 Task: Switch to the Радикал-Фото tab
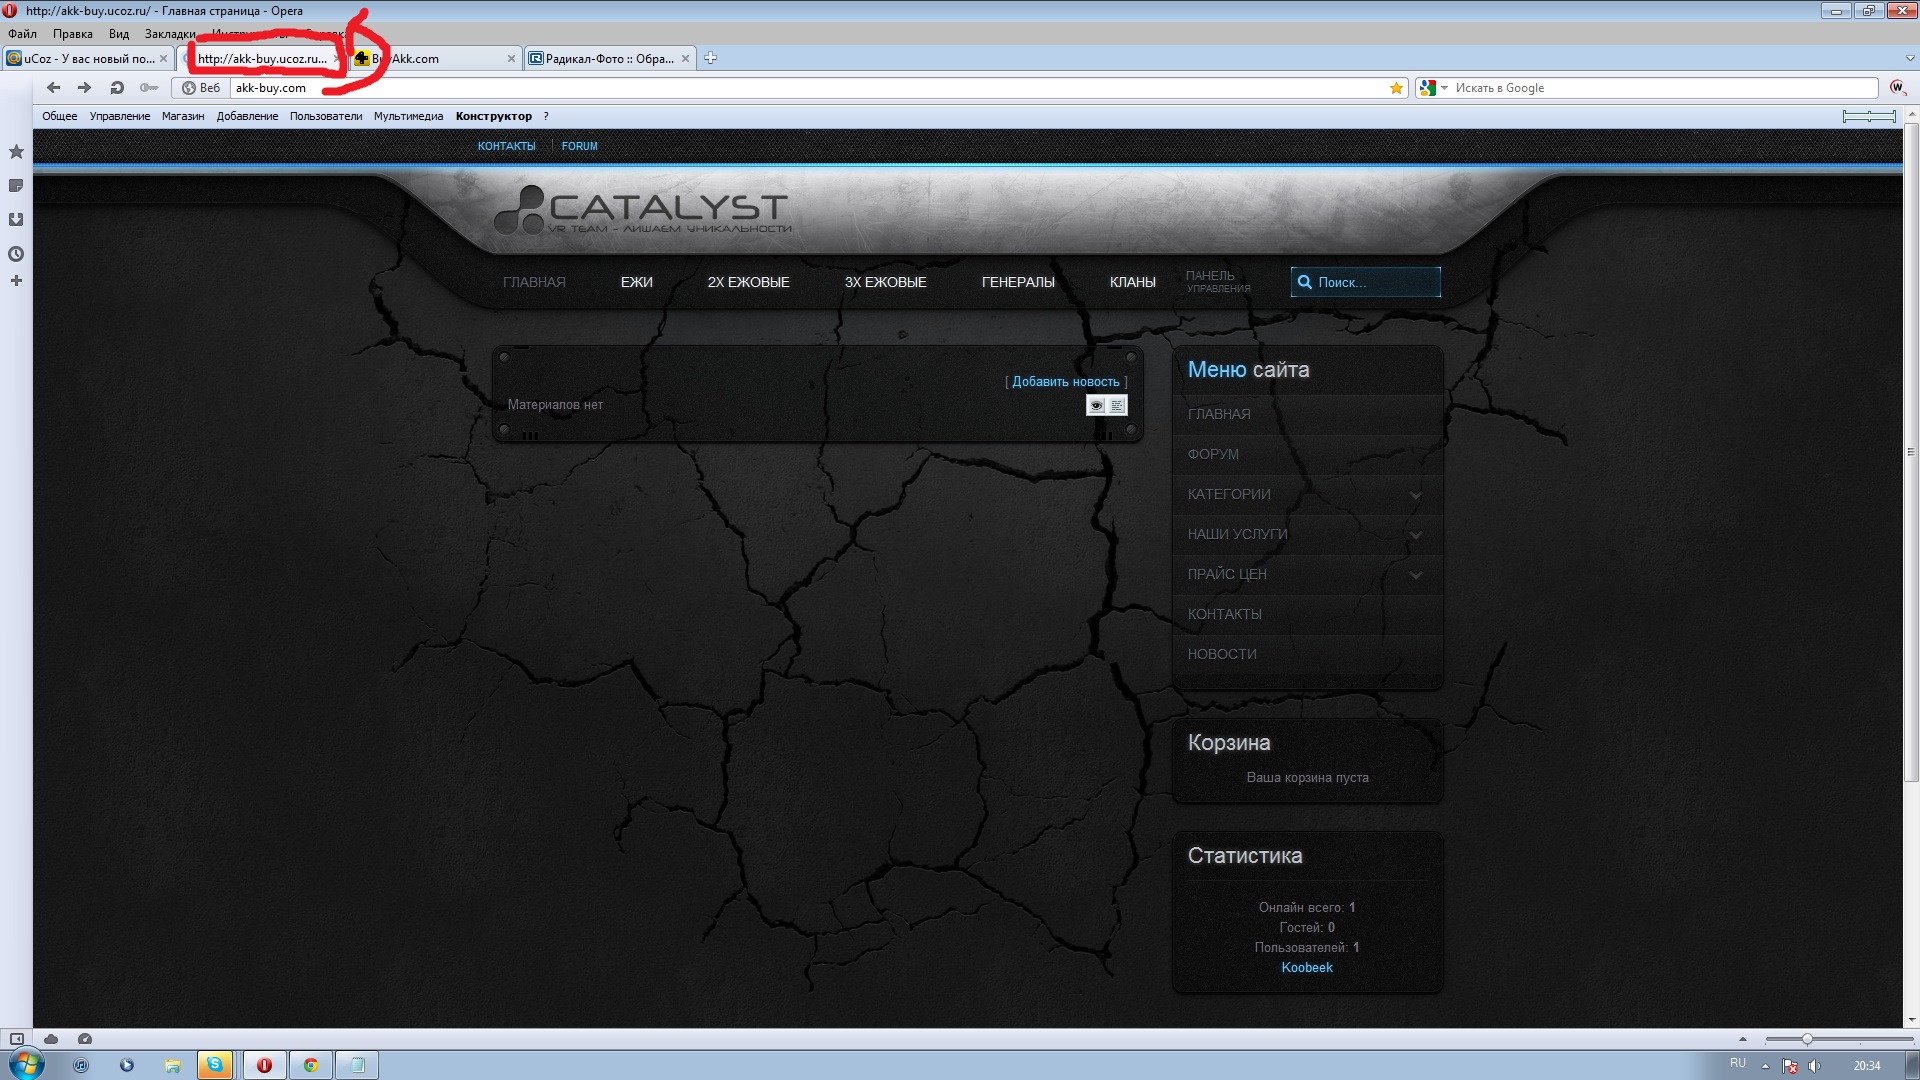point(608,59)
